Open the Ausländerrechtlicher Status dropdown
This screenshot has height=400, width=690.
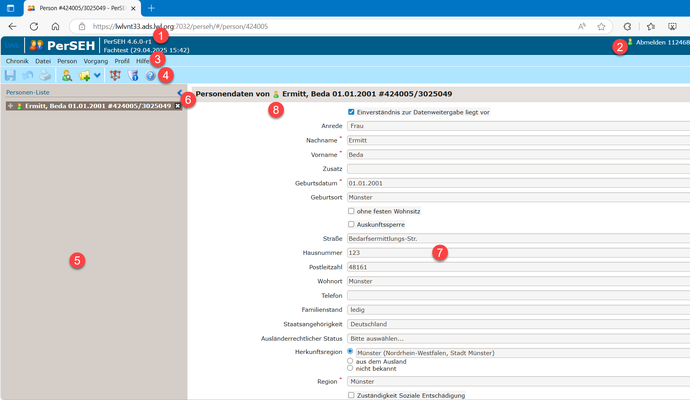click(520, 338)
